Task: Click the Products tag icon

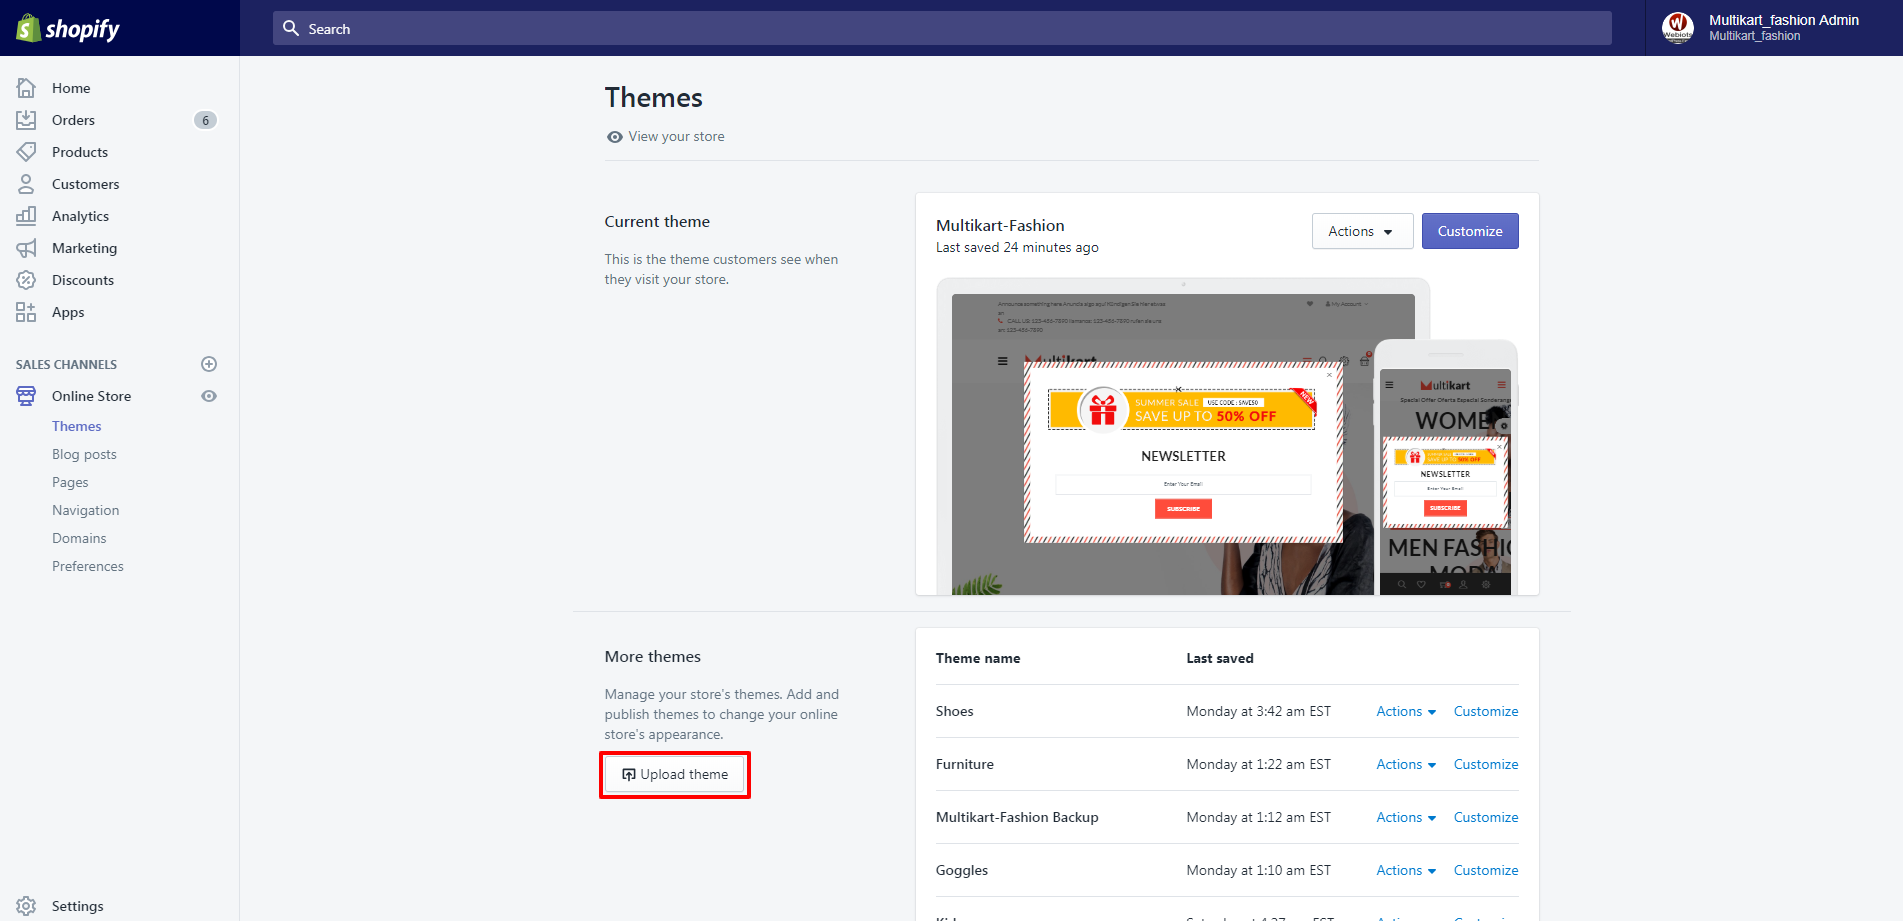Action: tap(26, 152)
